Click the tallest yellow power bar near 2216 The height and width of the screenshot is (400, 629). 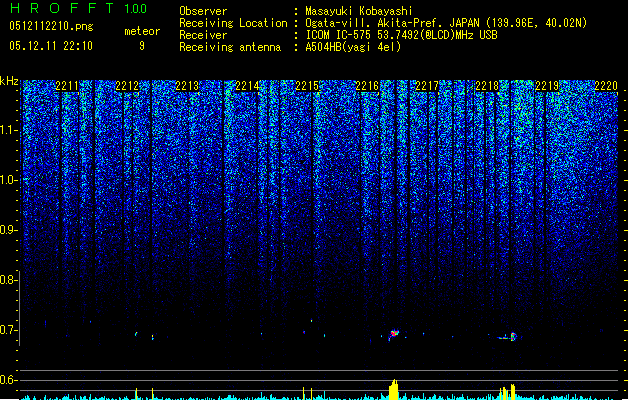pyautogui.click(x=394, y=389)
